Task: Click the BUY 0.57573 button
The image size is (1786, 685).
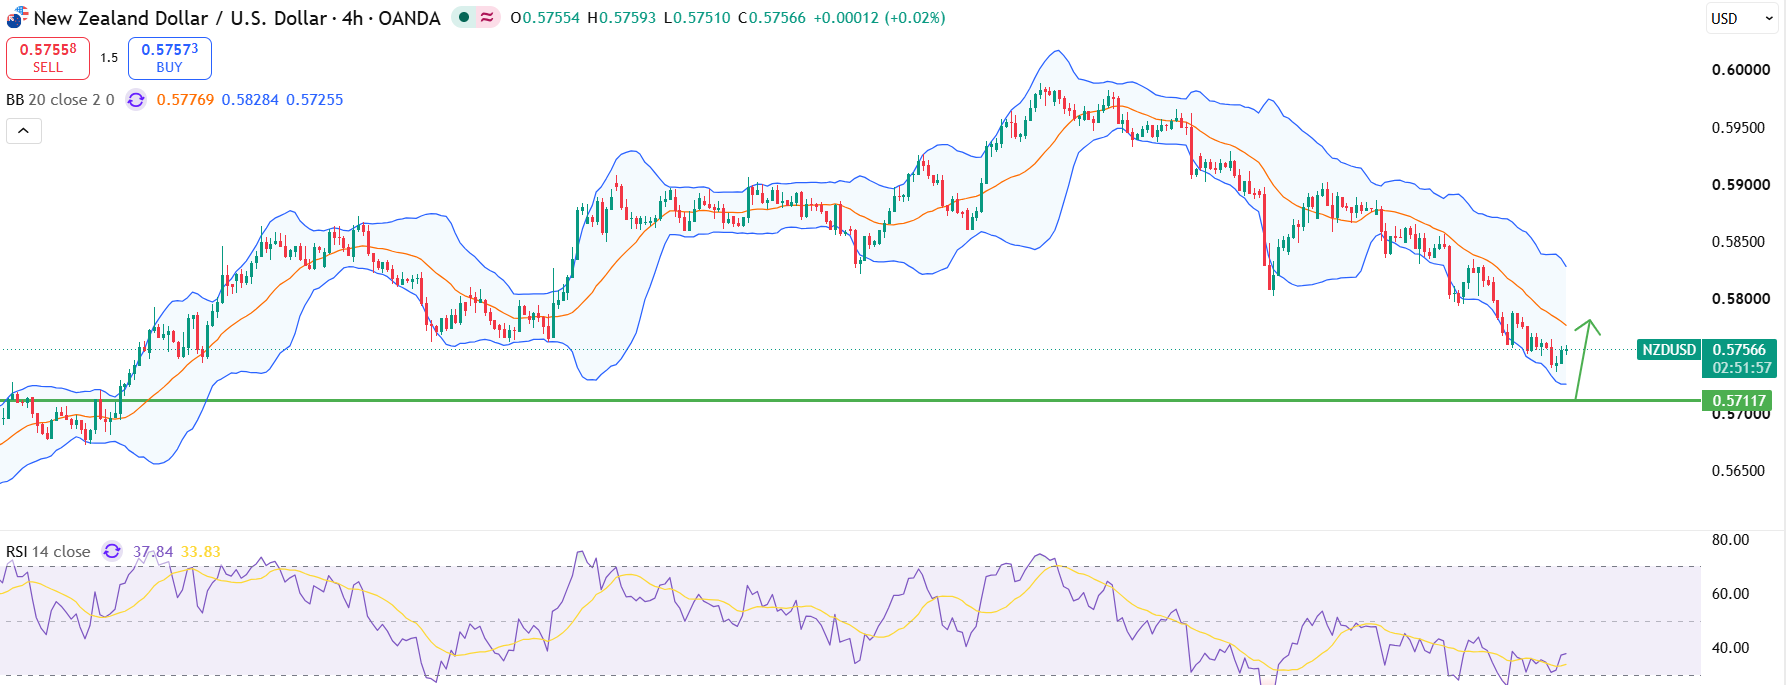Action: (170, 58)
